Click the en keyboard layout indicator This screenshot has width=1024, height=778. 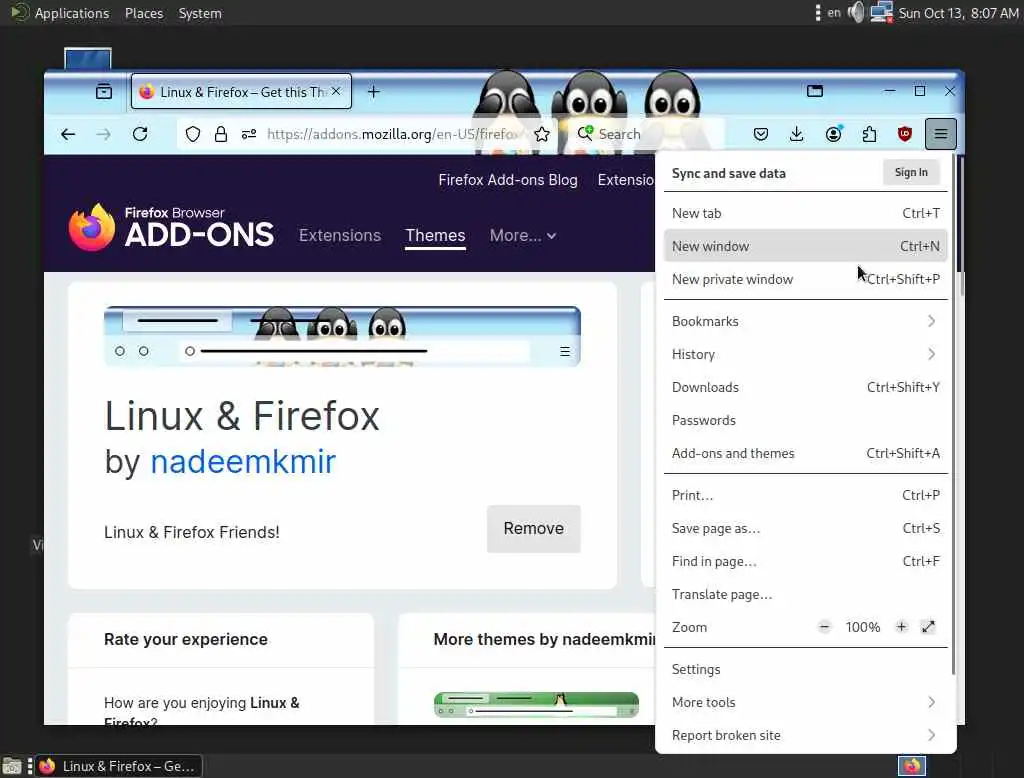[834, 12]
